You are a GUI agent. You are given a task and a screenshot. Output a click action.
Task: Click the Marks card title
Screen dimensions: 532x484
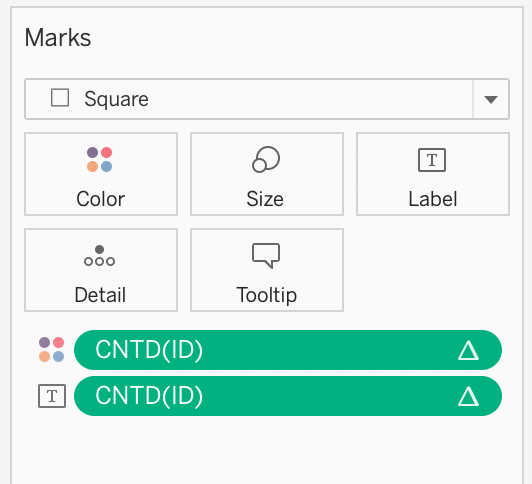[x=58, y=37]
